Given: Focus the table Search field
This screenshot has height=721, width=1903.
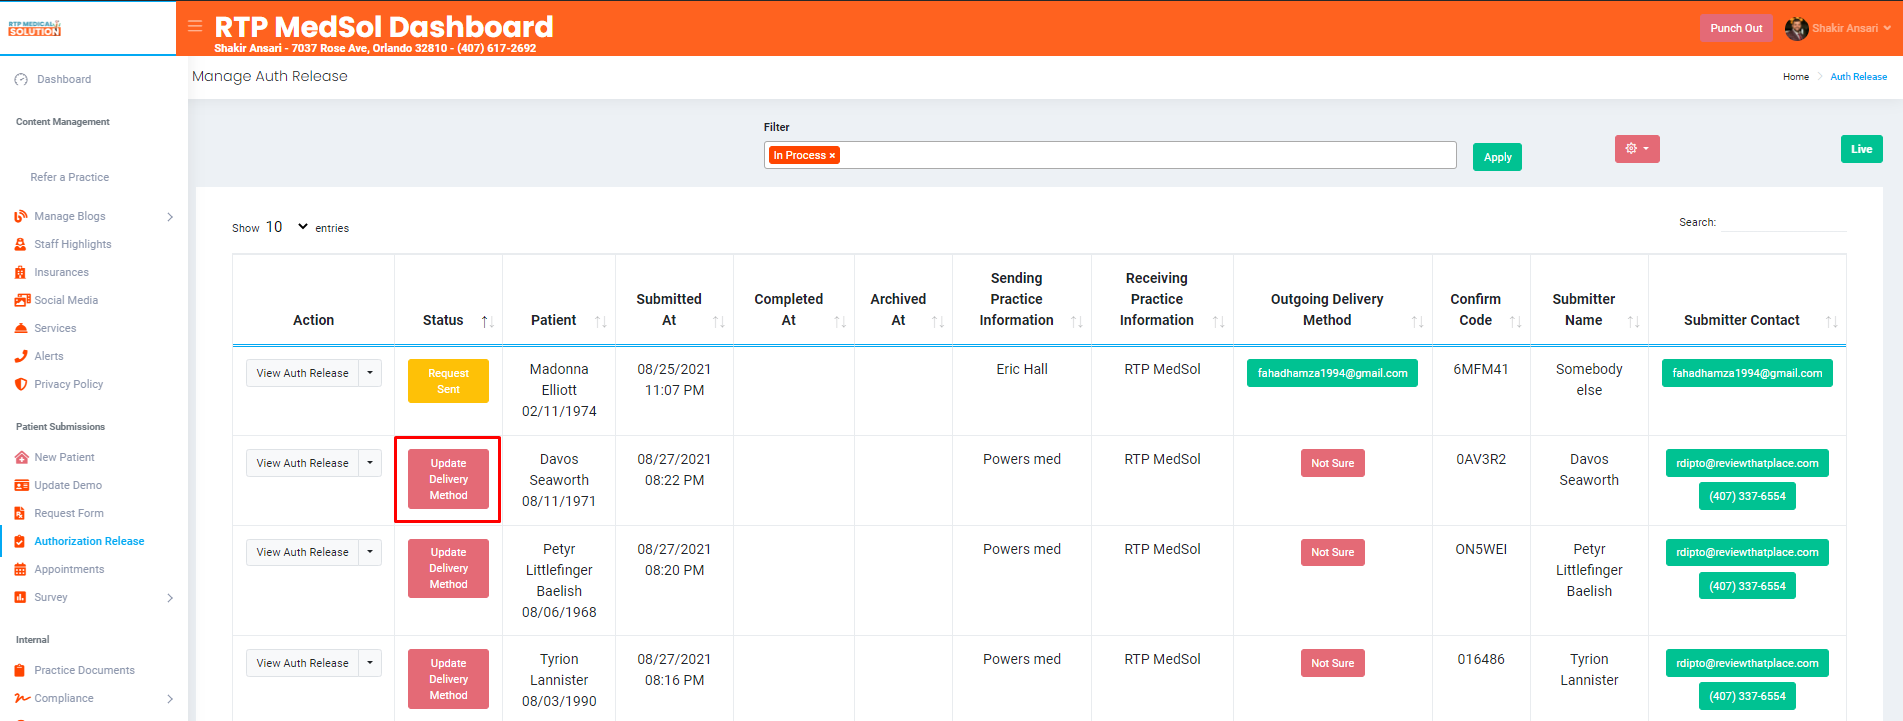Looking at the screenshot, I should click(x=1783, y=222).
